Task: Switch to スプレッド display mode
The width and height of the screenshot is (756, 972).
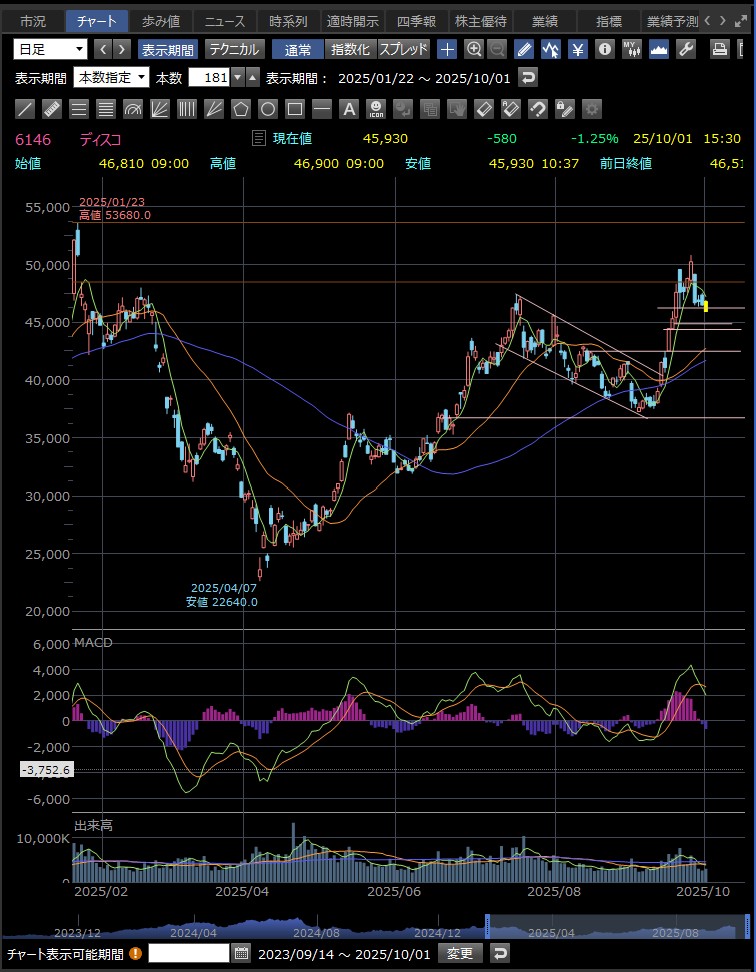Action: pyautogui.click(x=403, y=49)
